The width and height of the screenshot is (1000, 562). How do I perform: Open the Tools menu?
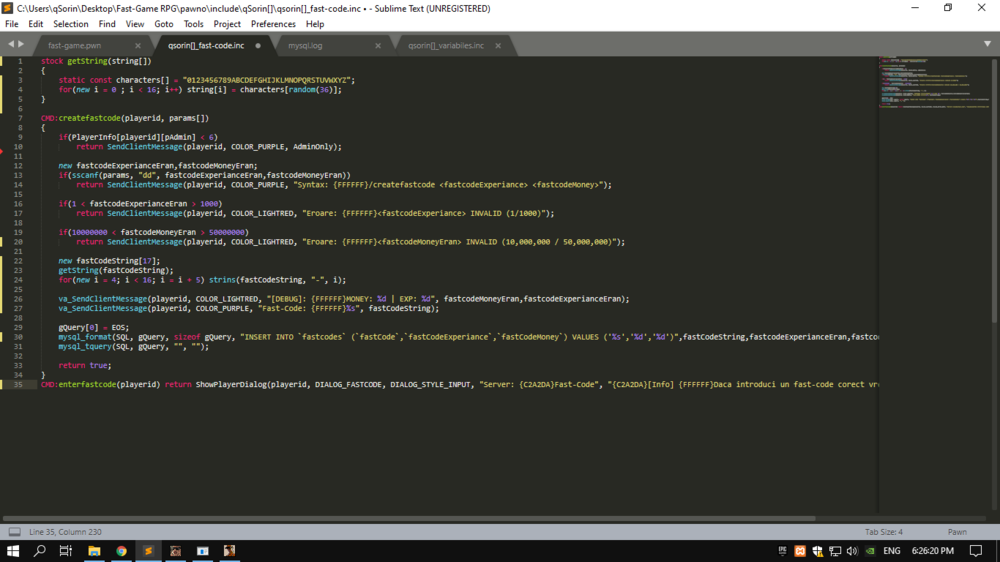point(193,24)
